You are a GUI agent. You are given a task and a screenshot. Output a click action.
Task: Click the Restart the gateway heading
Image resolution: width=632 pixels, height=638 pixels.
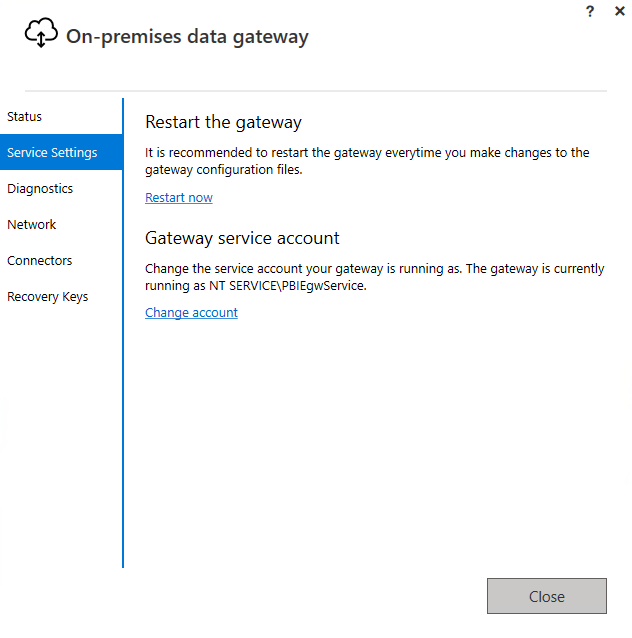click(223, 123)
